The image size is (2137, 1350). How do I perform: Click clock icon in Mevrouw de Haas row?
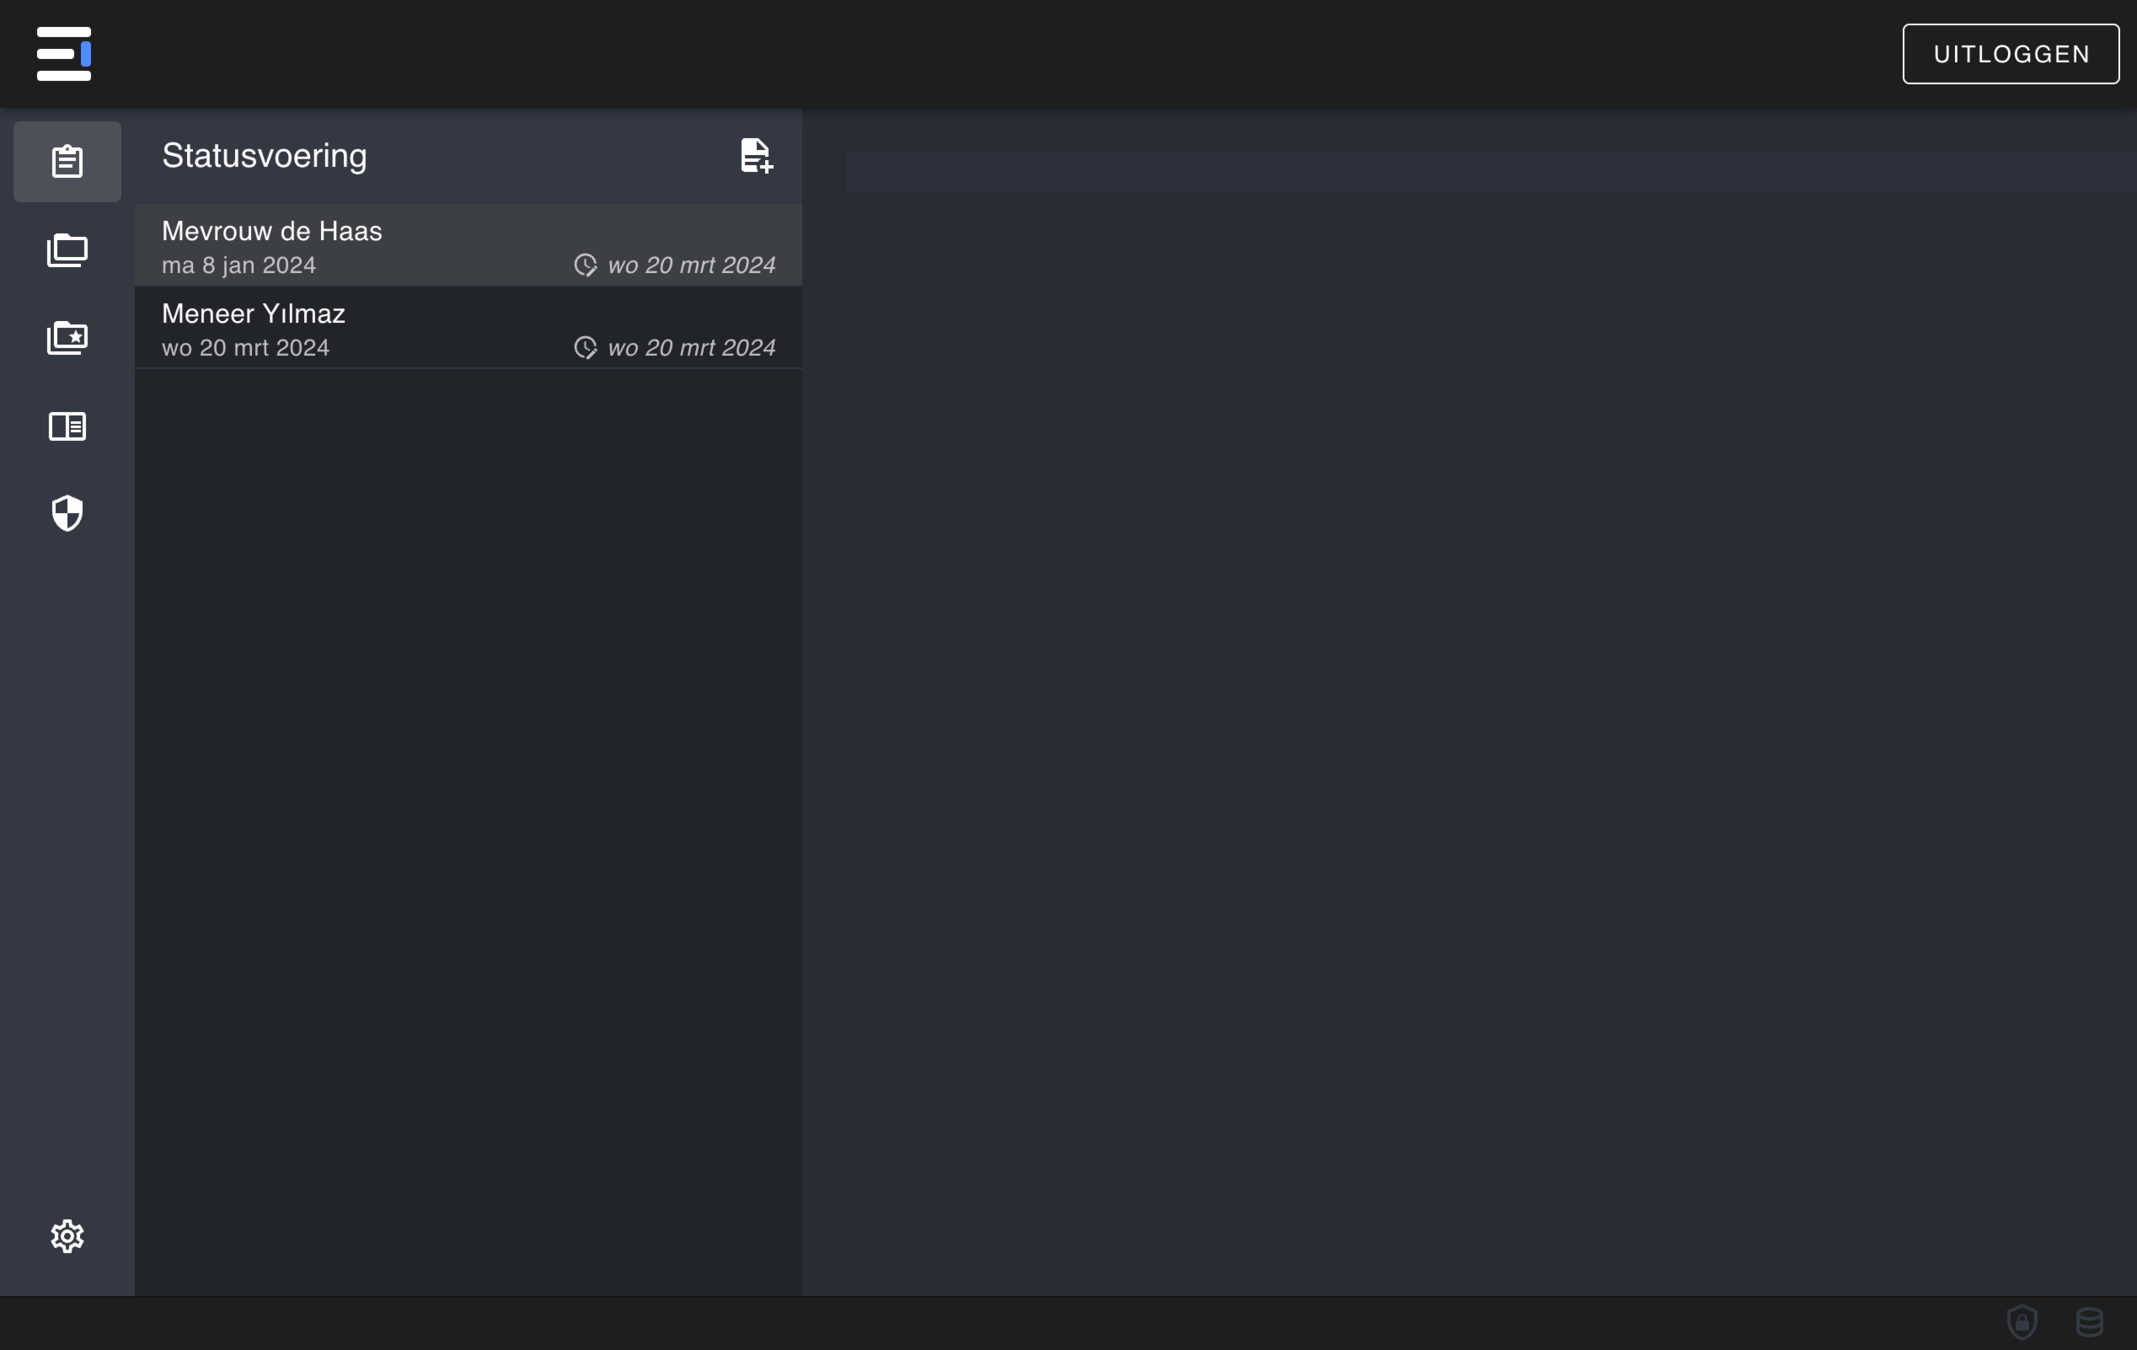click(x=585, y=265)
